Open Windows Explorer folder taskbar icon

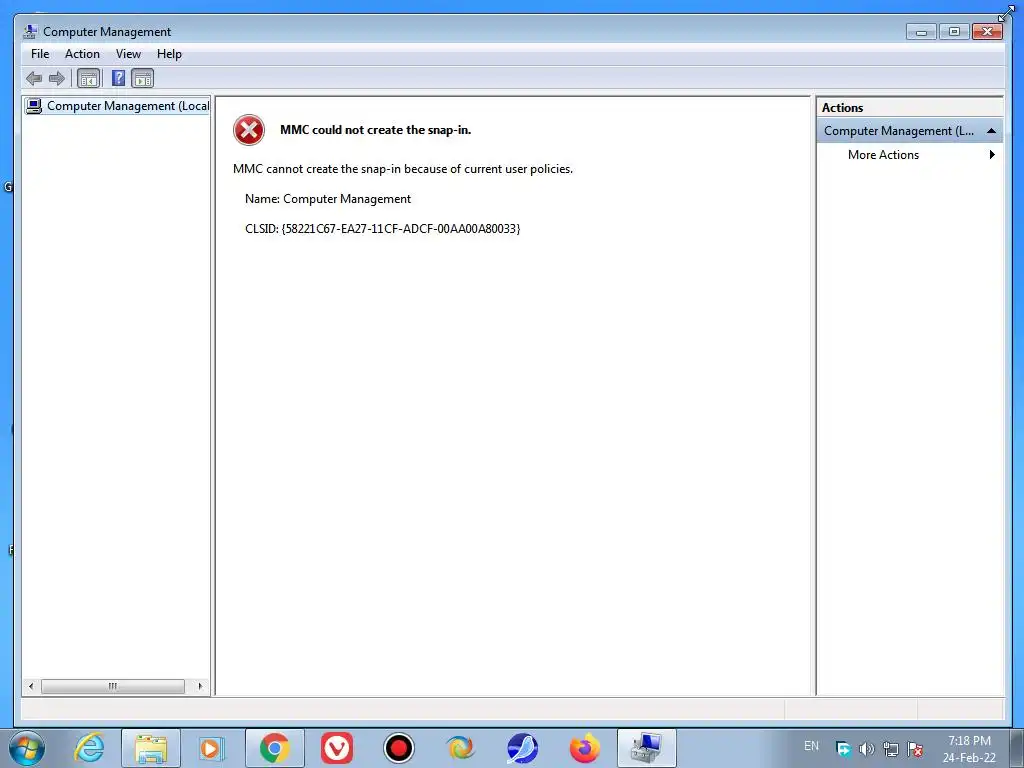click(x=151, y=748)
